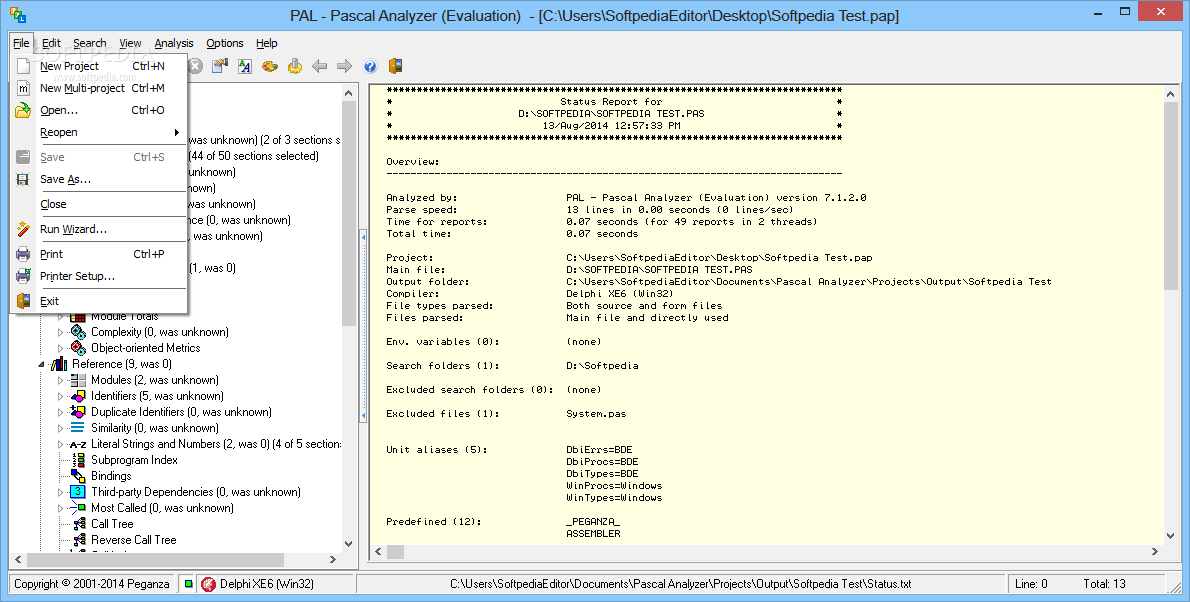
Task: Click the Save As disk icon
Action: (x=24, y=179)
